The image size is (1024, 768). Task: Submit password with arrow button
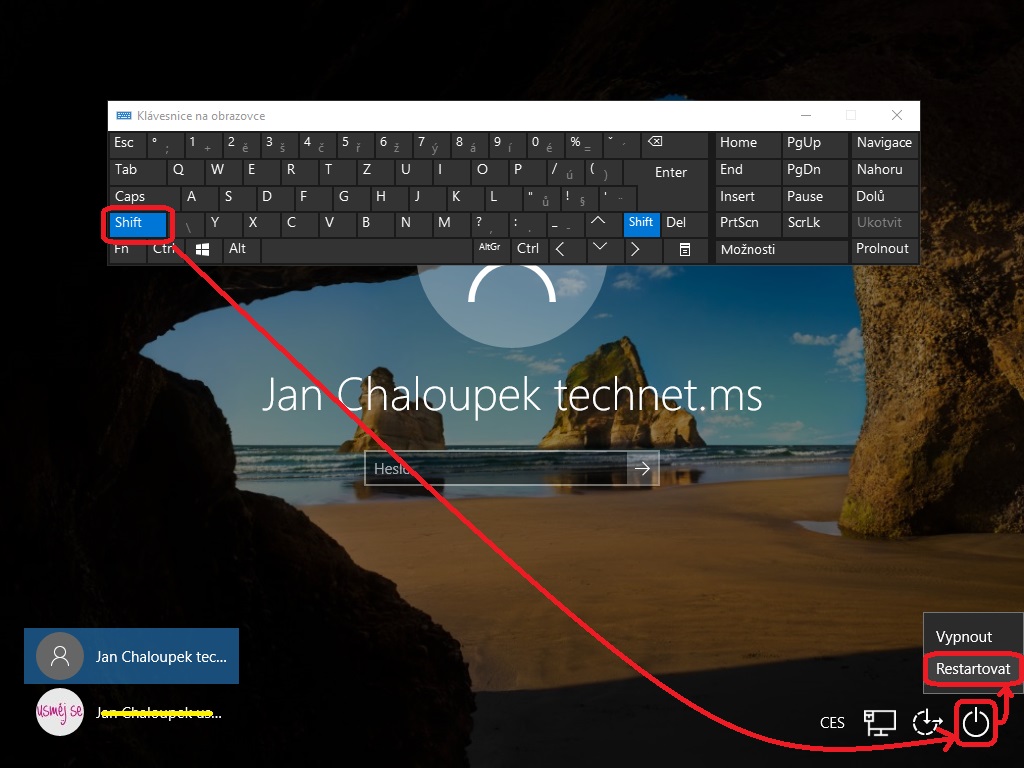(643, 468)
